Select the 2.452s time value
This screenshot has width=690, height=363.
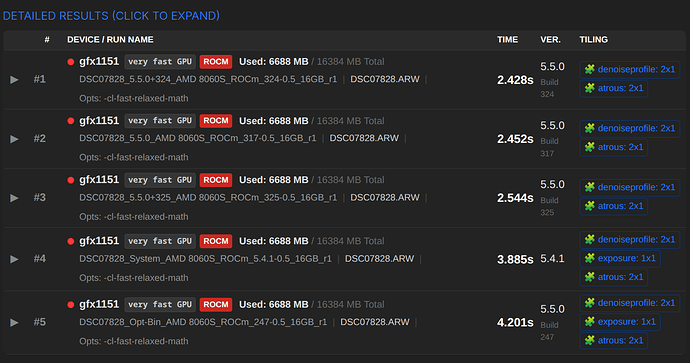click(x=515, y=139)
